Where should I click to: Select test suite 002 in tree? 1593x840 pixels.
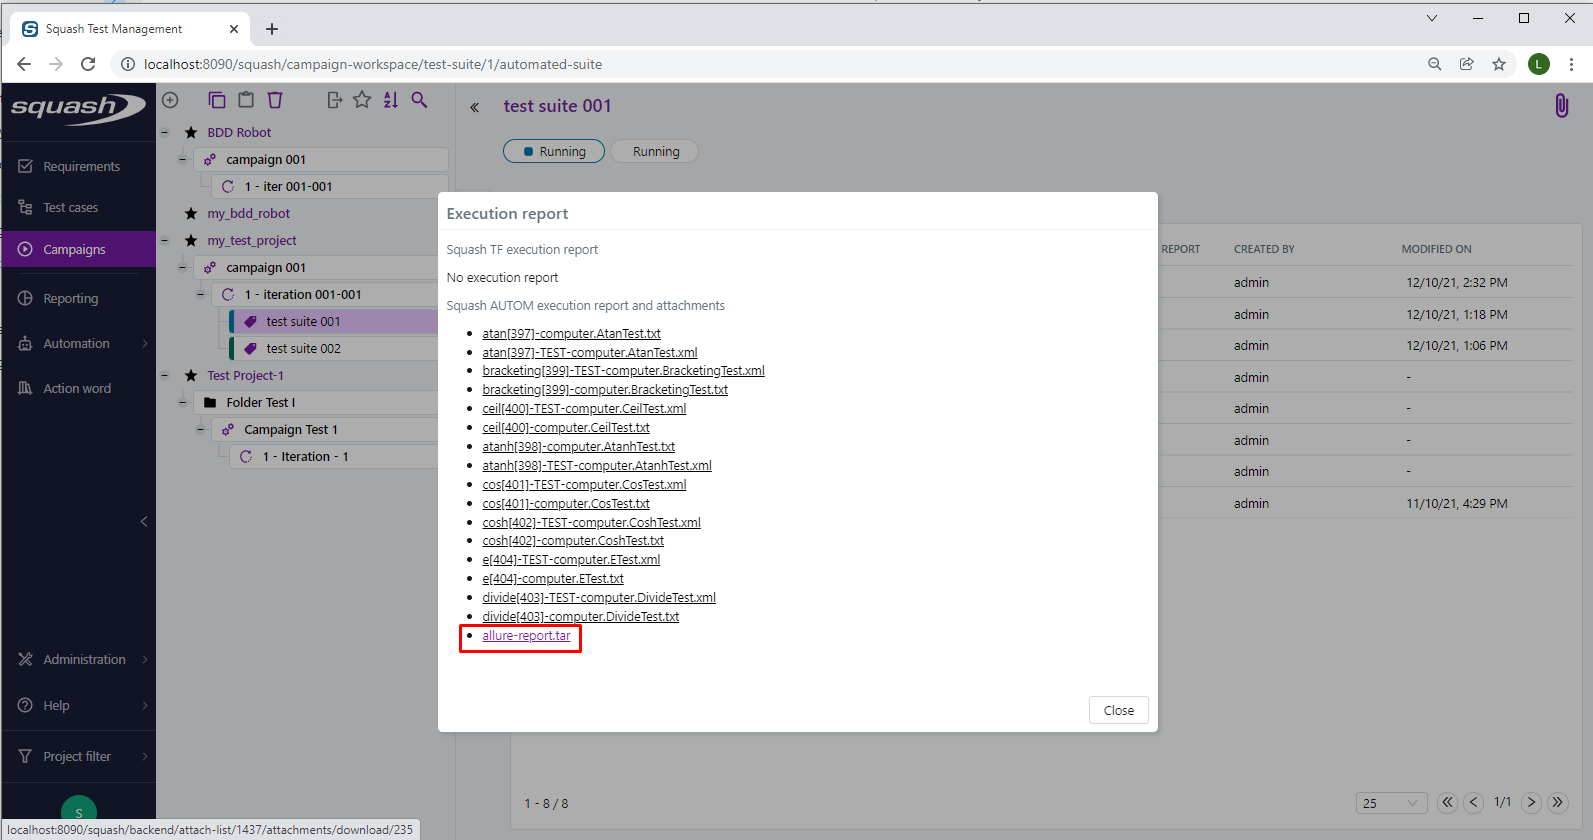(303, 348)
